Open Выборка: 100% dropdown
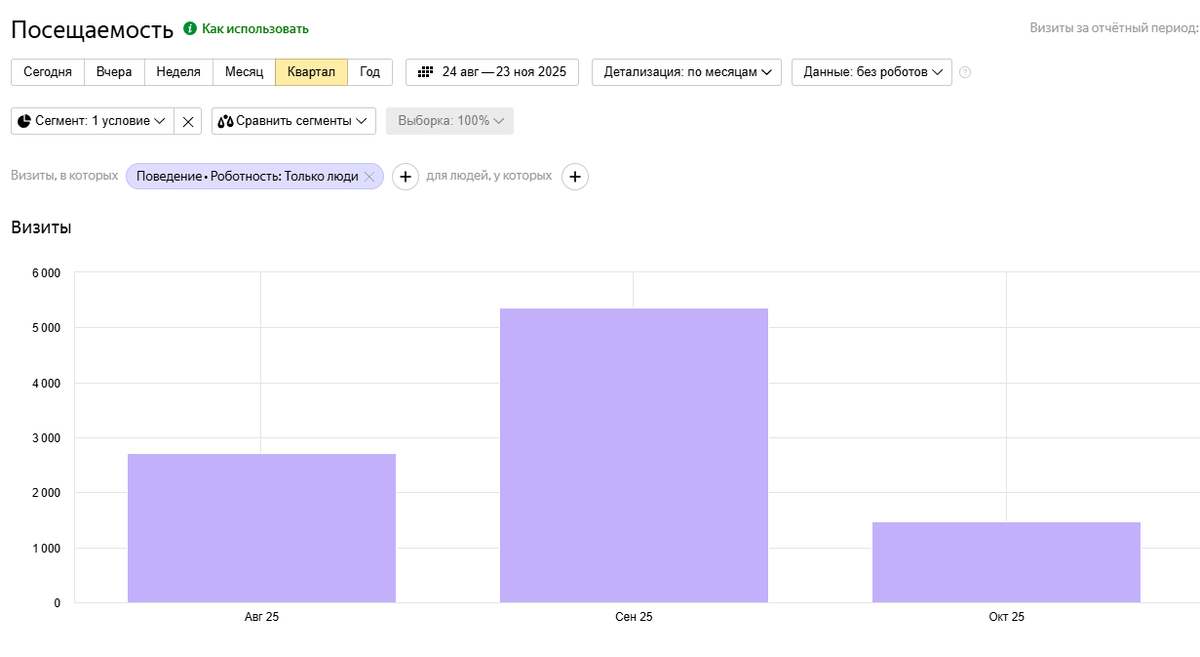 coord(450,121)
